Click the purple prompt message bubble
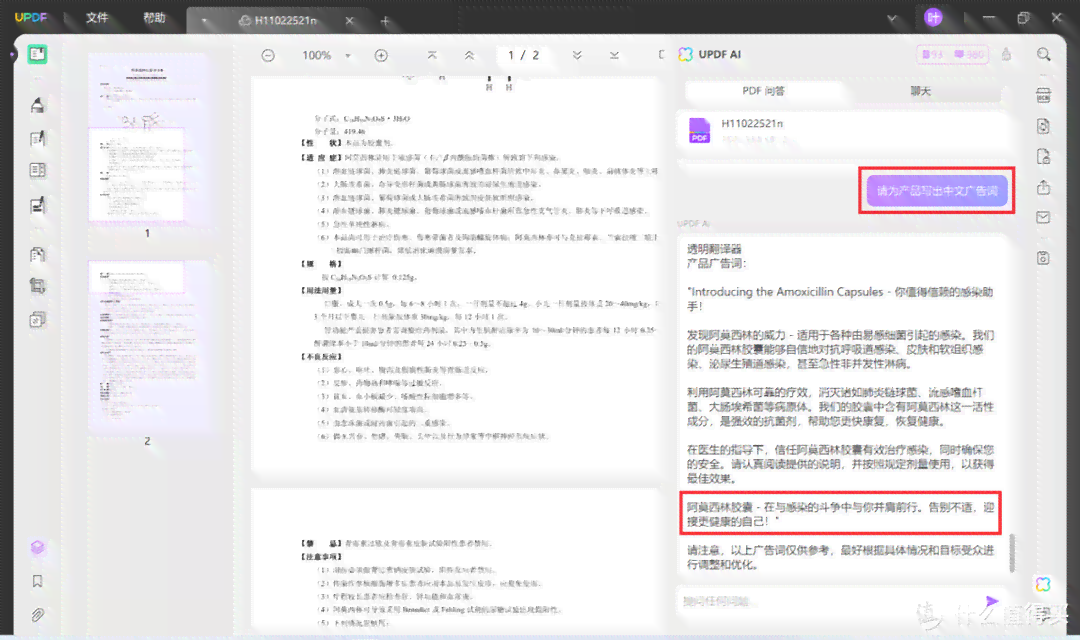This screenshot has width=1080, height=640. [937, 191]
